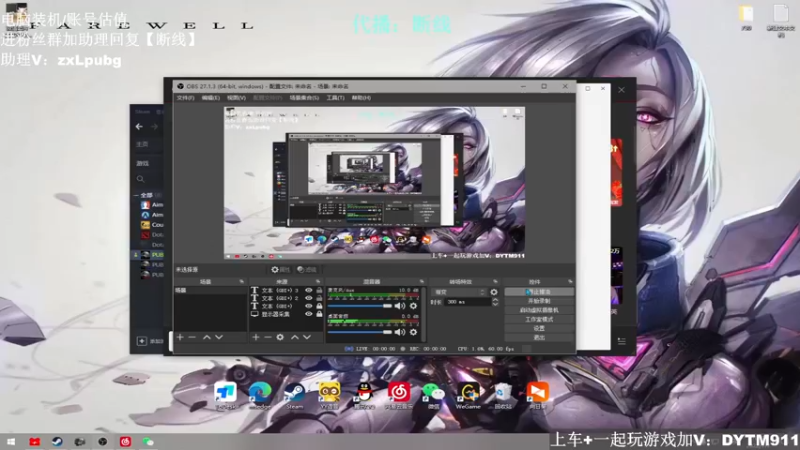Click 工作室模式 studio mode button
This screenshot has height=450, width=800.
(x=539, y=319)
